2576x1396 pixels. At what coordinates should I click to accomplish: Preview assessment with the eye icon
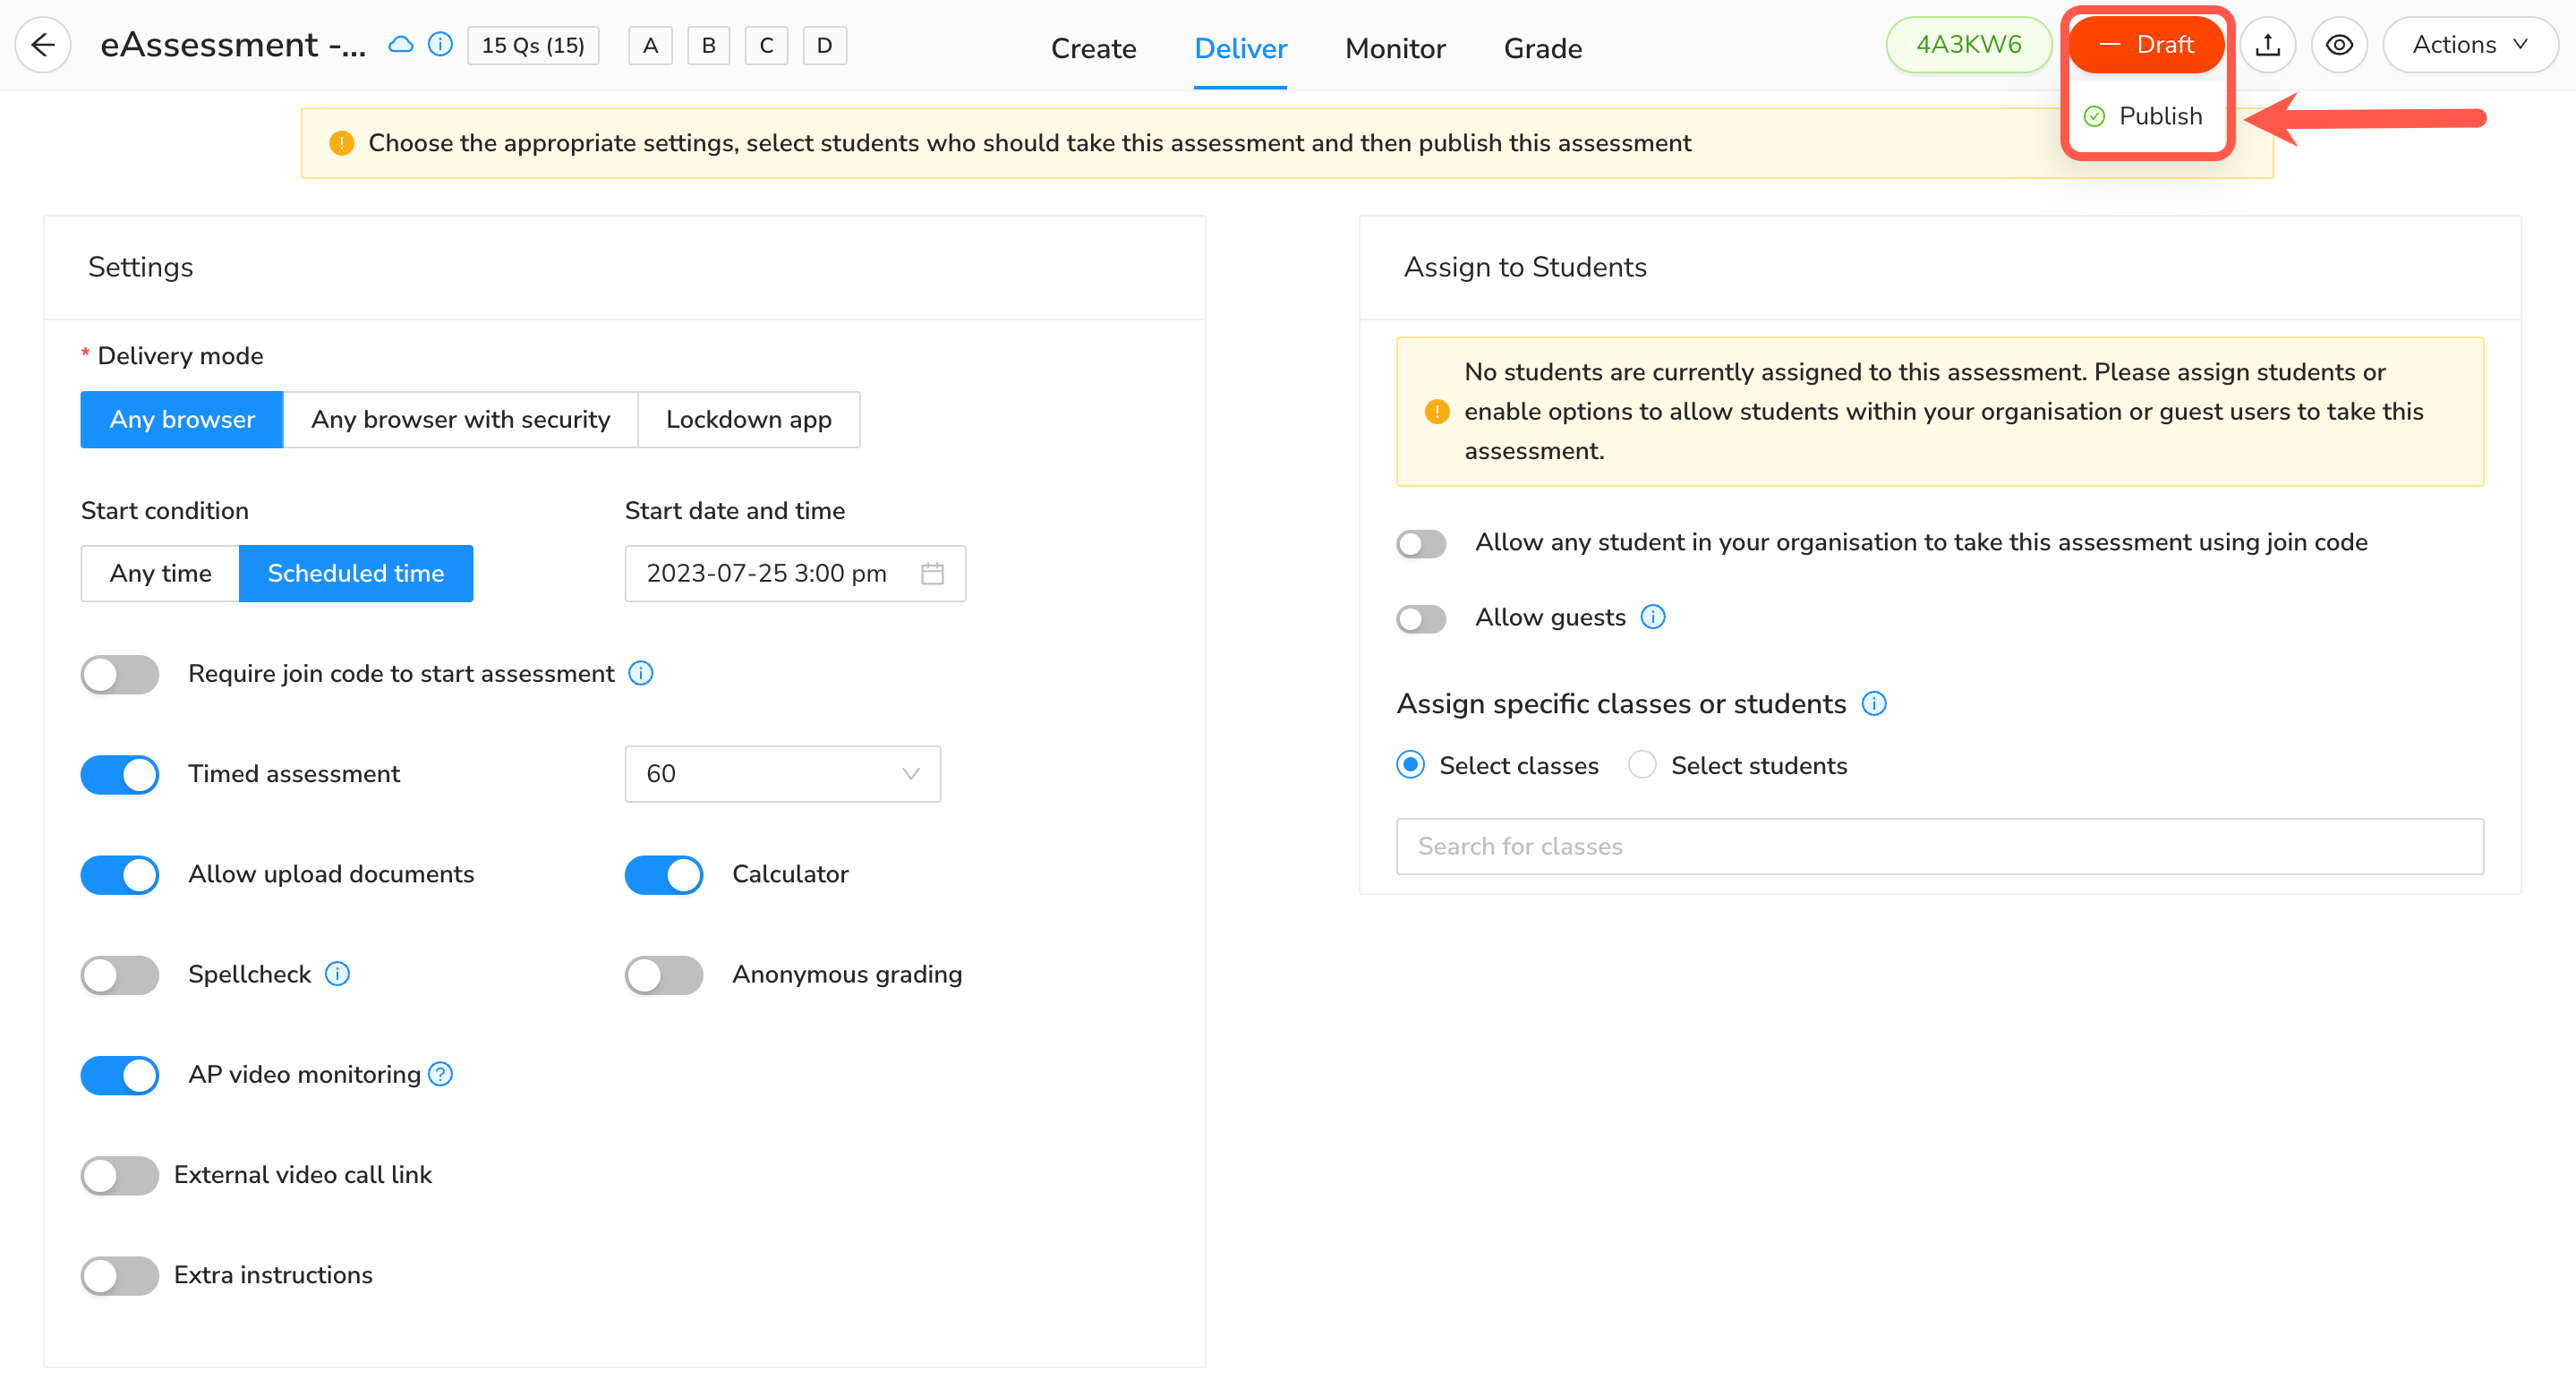point(2339,45)
